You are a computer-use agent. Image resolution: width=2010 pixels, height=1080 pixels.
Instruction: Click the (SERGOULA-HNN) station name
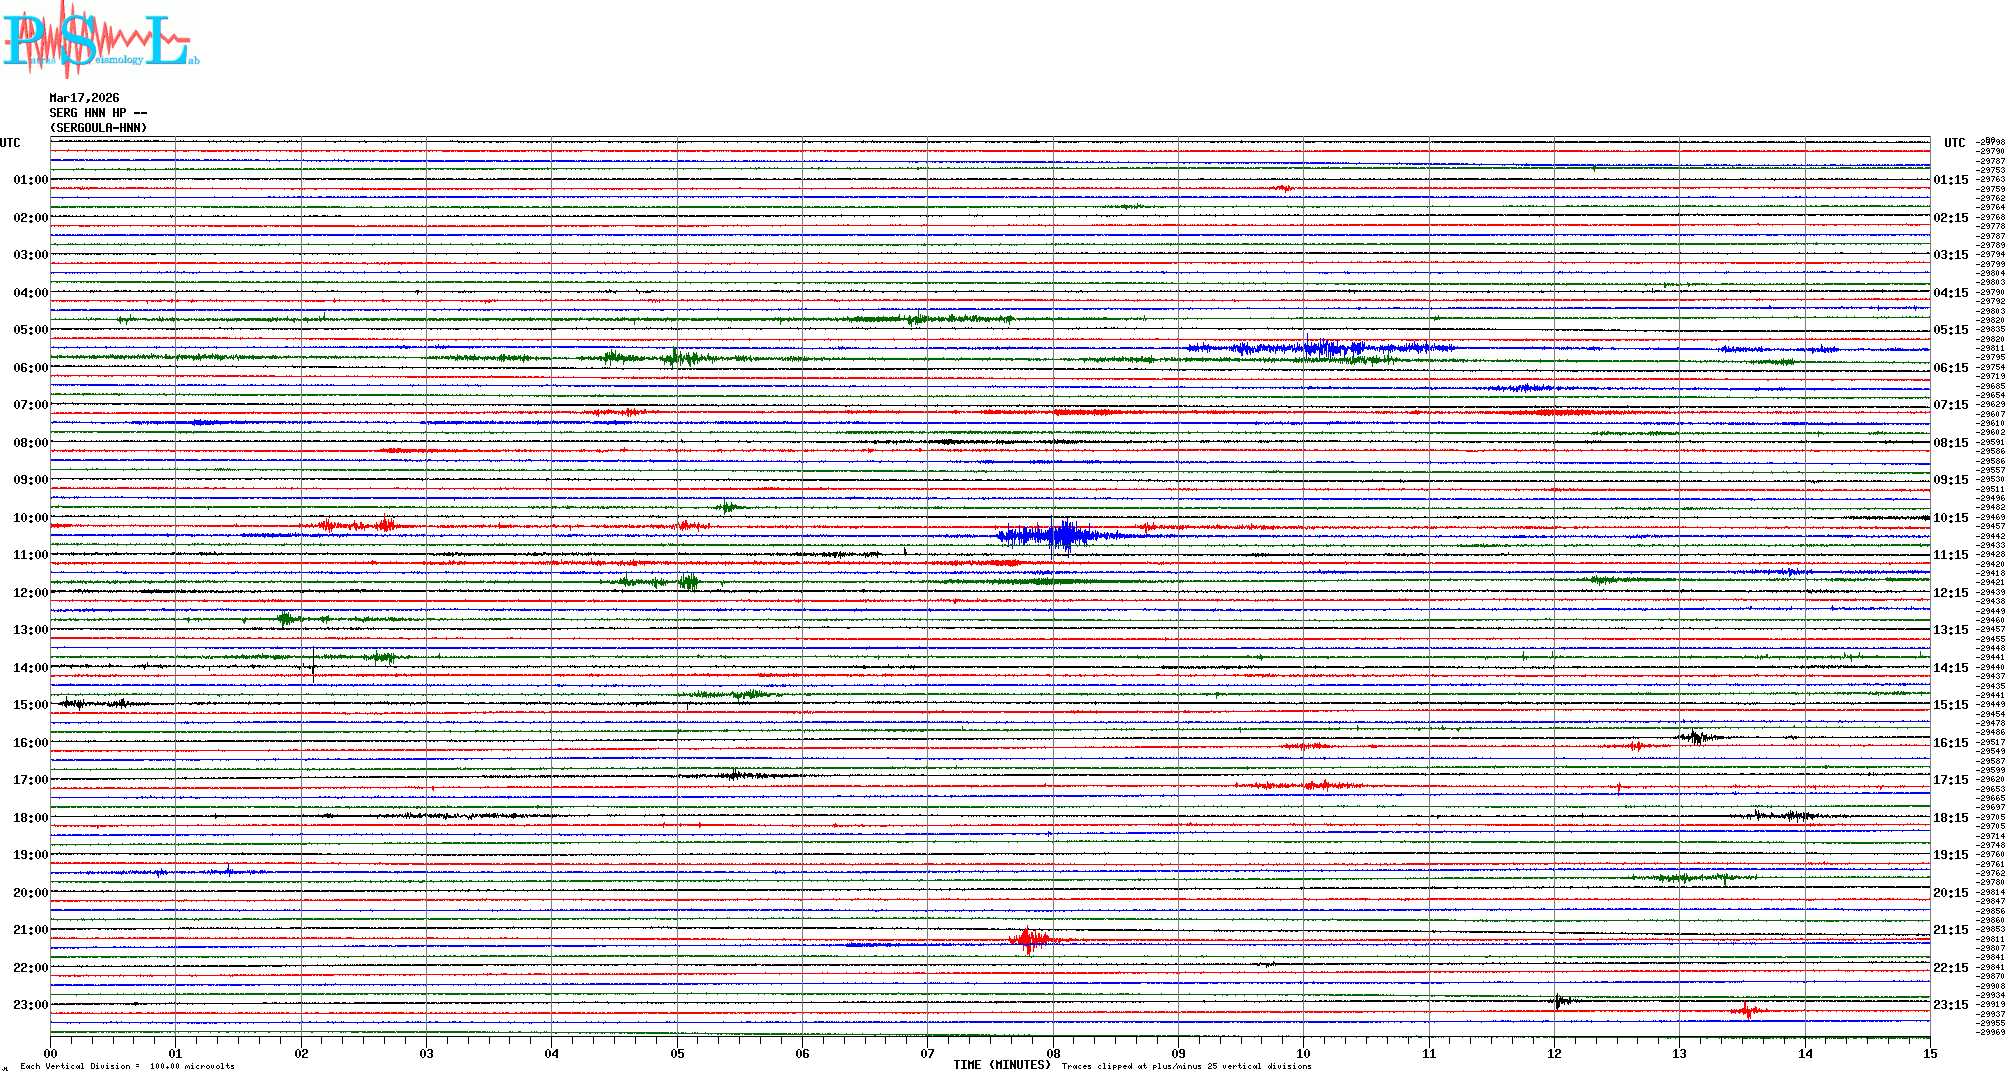pyautogui.click(x=98, y=128)
